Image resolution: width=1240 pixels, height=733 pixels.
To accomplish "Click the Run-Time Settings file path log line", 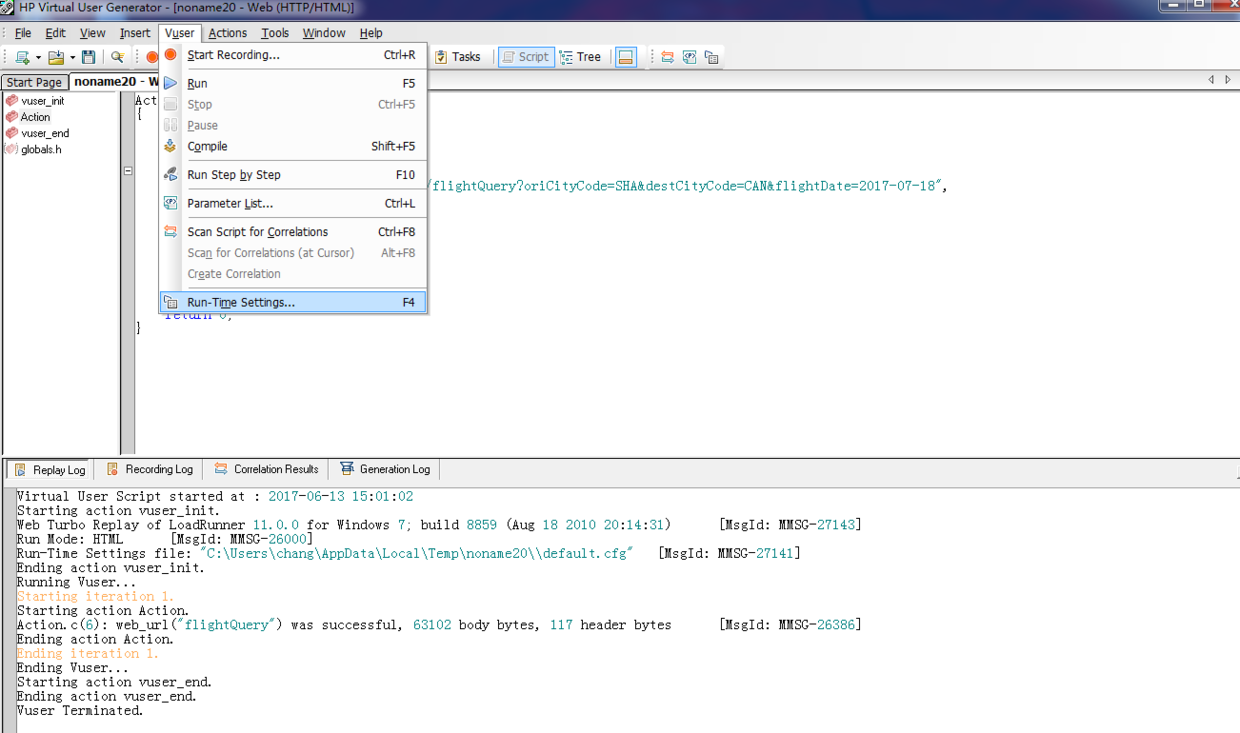I will pos(409,553).
